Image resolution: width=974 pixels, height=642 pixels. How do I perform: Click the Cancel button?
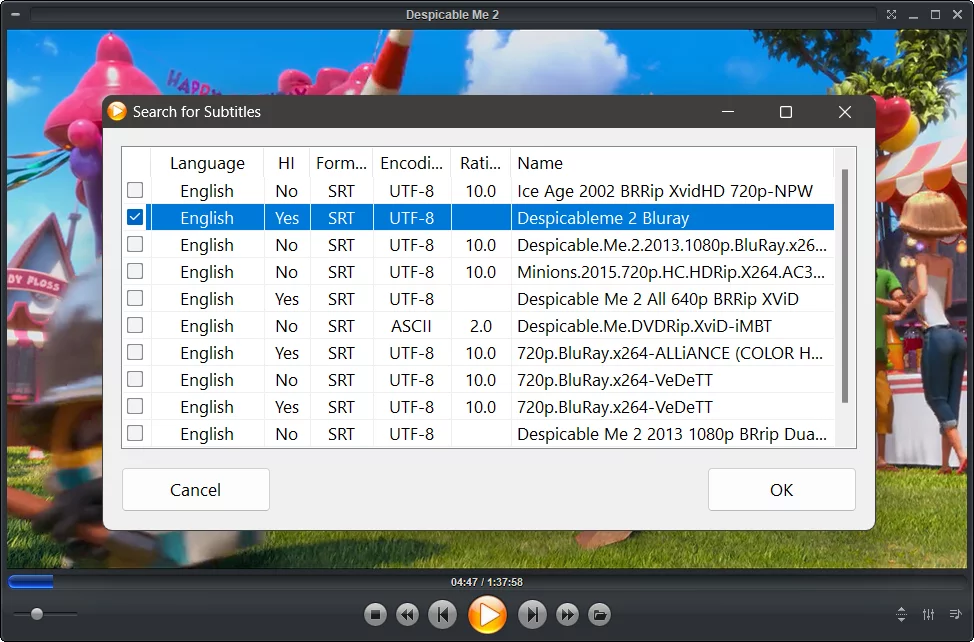click(196, 490)
